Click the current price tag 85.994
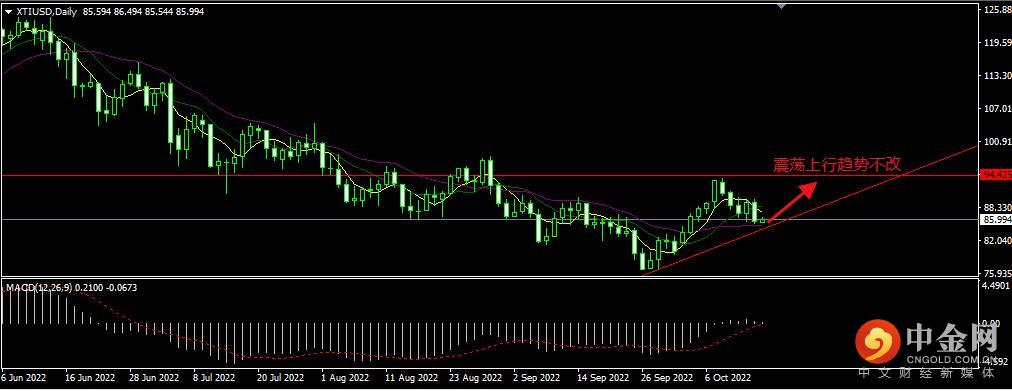 997,220
